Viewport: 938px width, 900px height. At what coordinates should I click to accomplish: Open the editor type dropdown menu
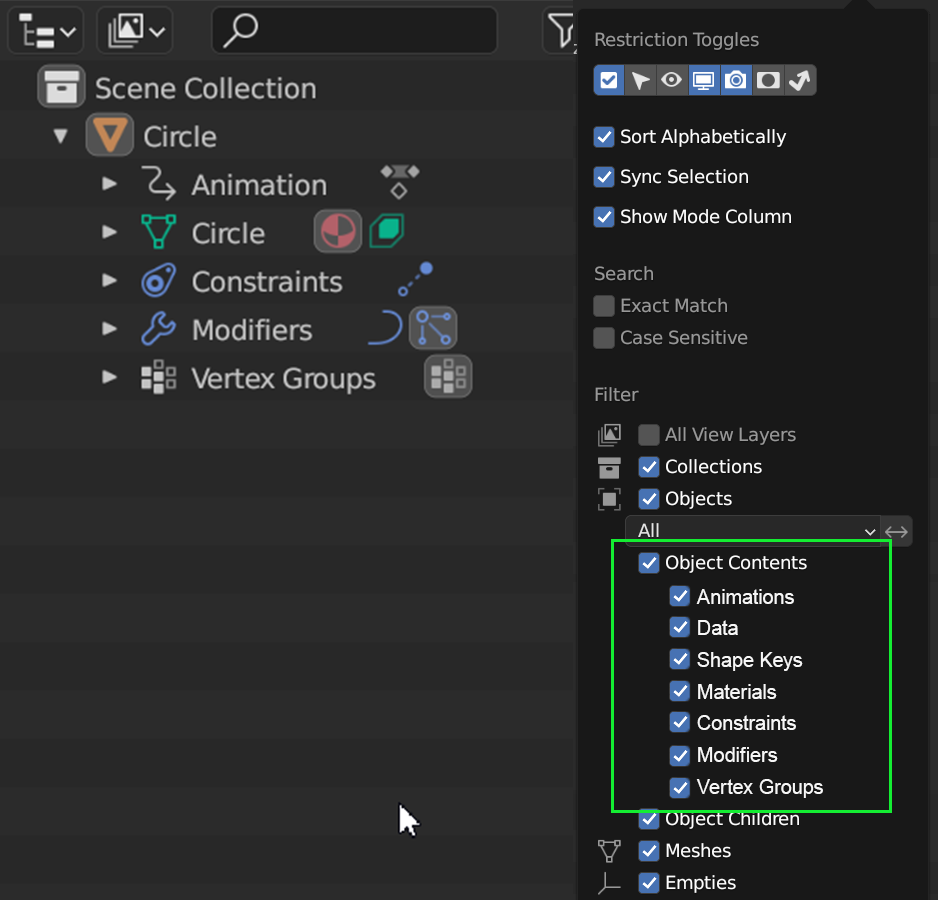(x=46, y=30)
